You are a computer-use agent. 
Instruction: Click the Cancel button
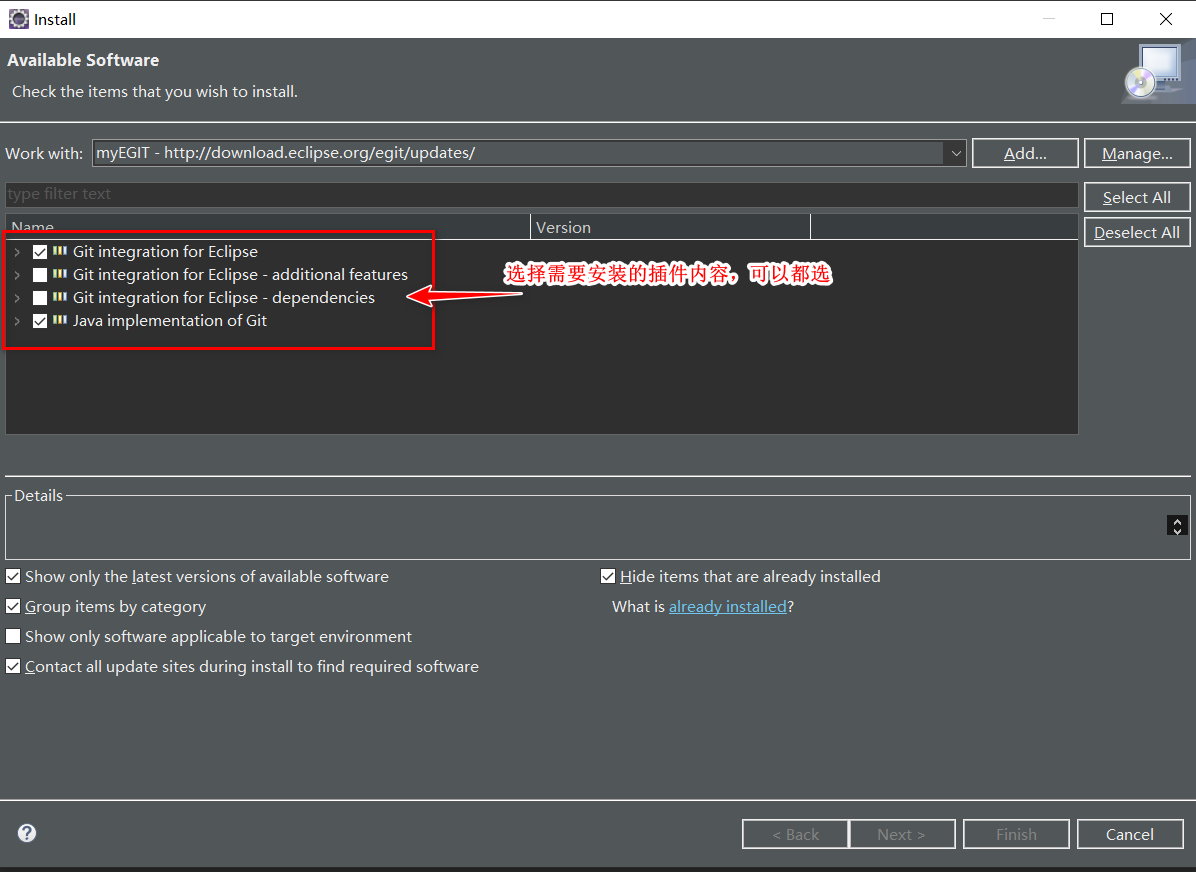pos(1130,834)
